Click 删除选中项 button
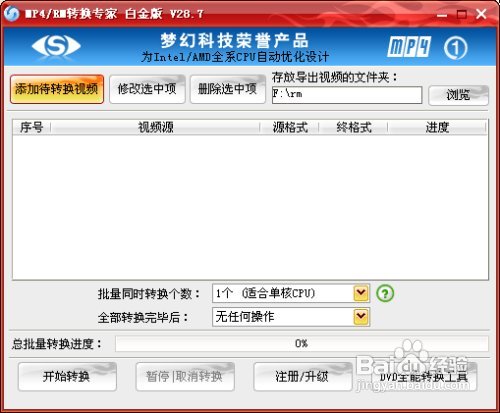Viewport: 500px width, 413px height. point(228,89)
